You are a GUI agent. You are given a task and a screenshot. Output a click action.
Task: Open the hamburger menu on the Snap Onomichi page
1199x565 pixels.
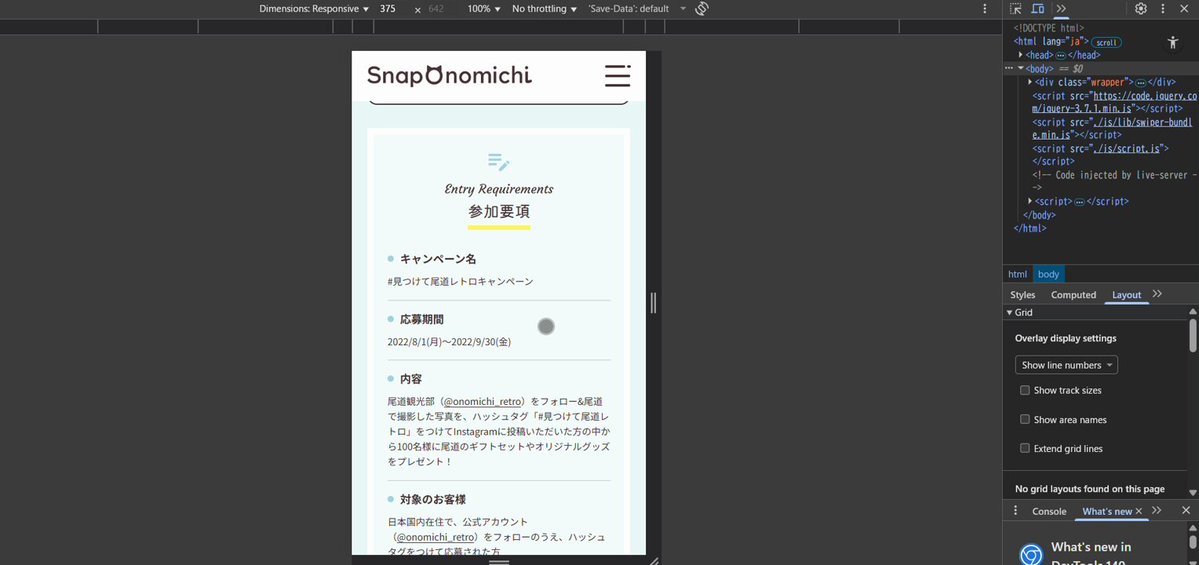click(617, 76)
